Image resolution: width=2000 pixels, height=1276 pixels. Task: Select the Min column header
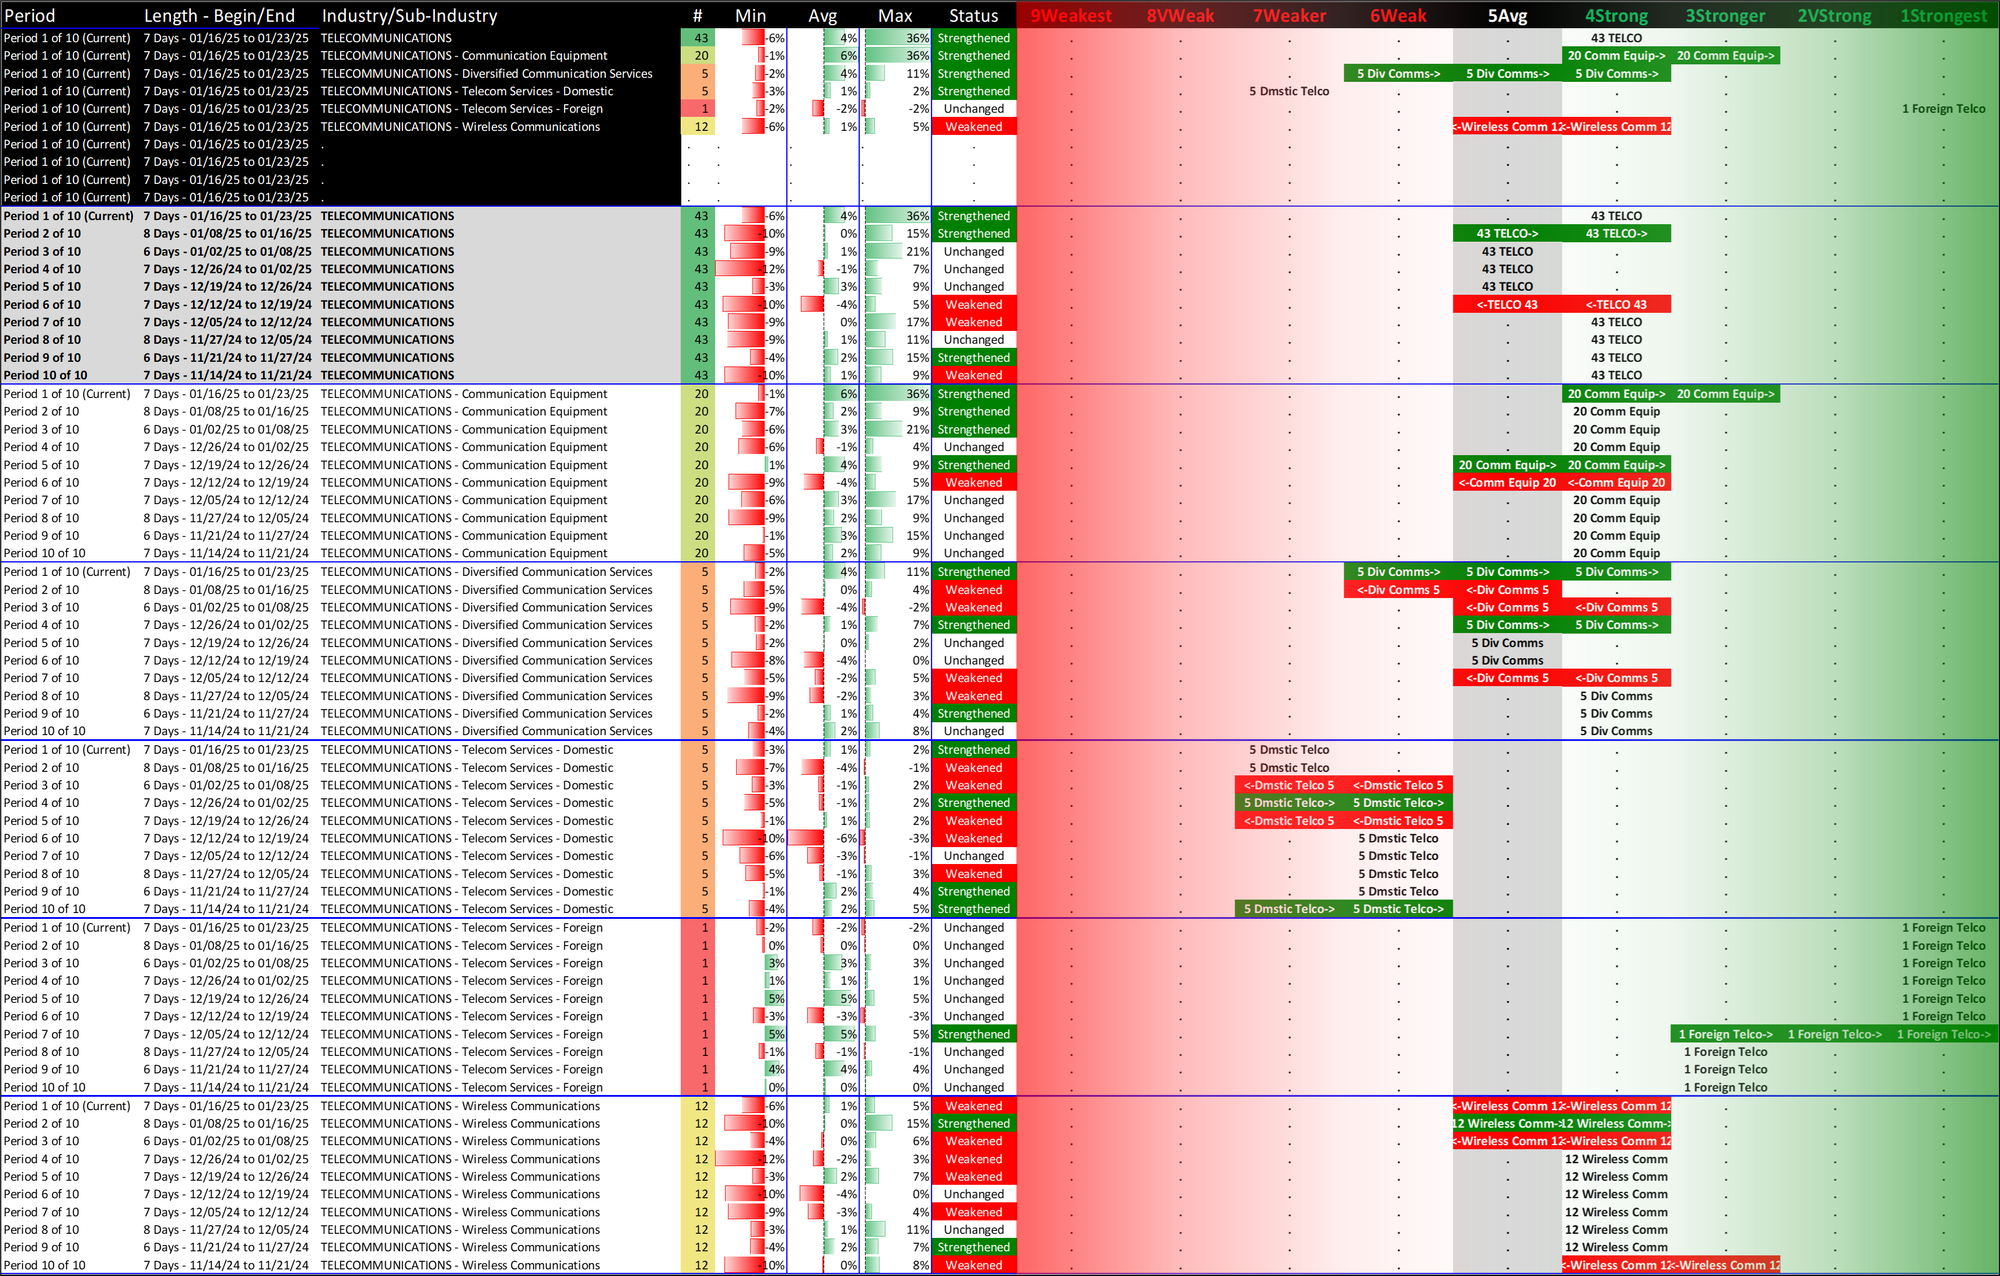750,16
